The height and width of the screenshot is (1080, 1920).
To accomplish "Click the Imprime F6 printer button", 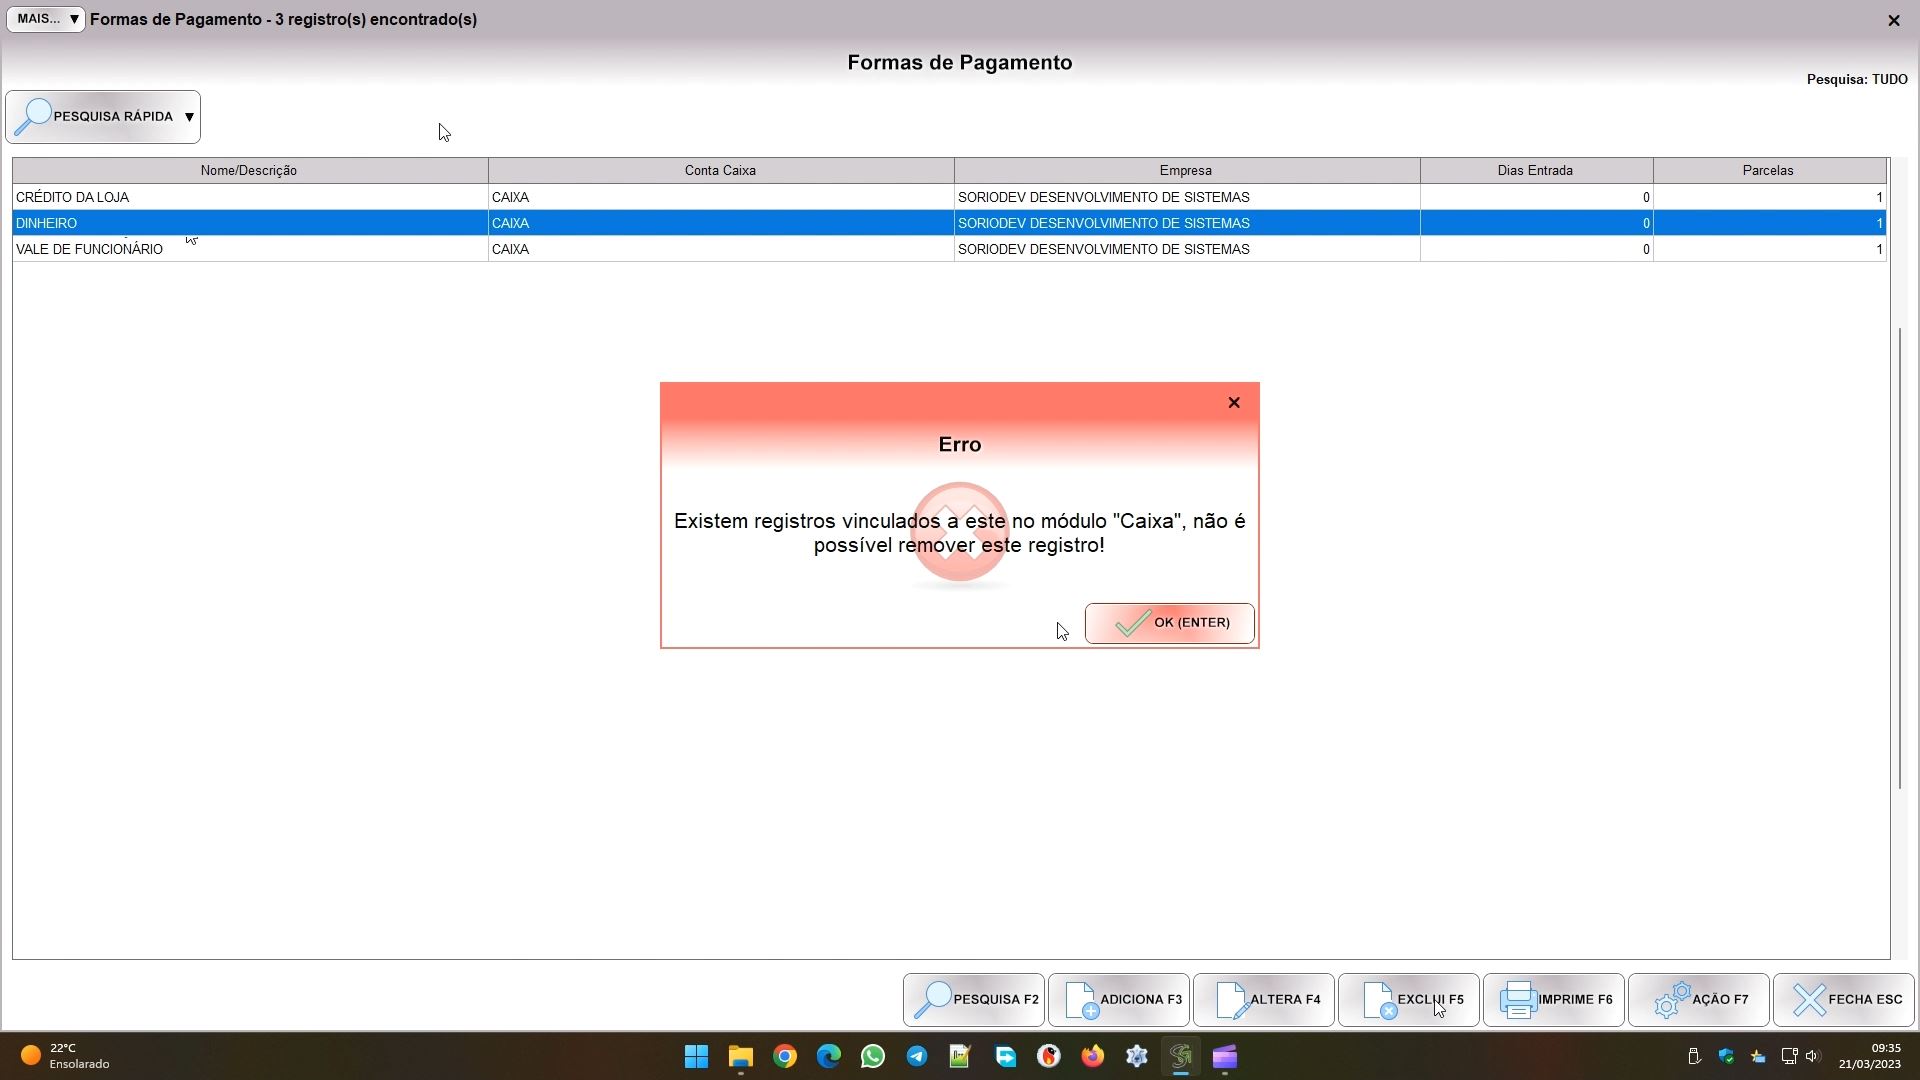I will (1553, 999).
